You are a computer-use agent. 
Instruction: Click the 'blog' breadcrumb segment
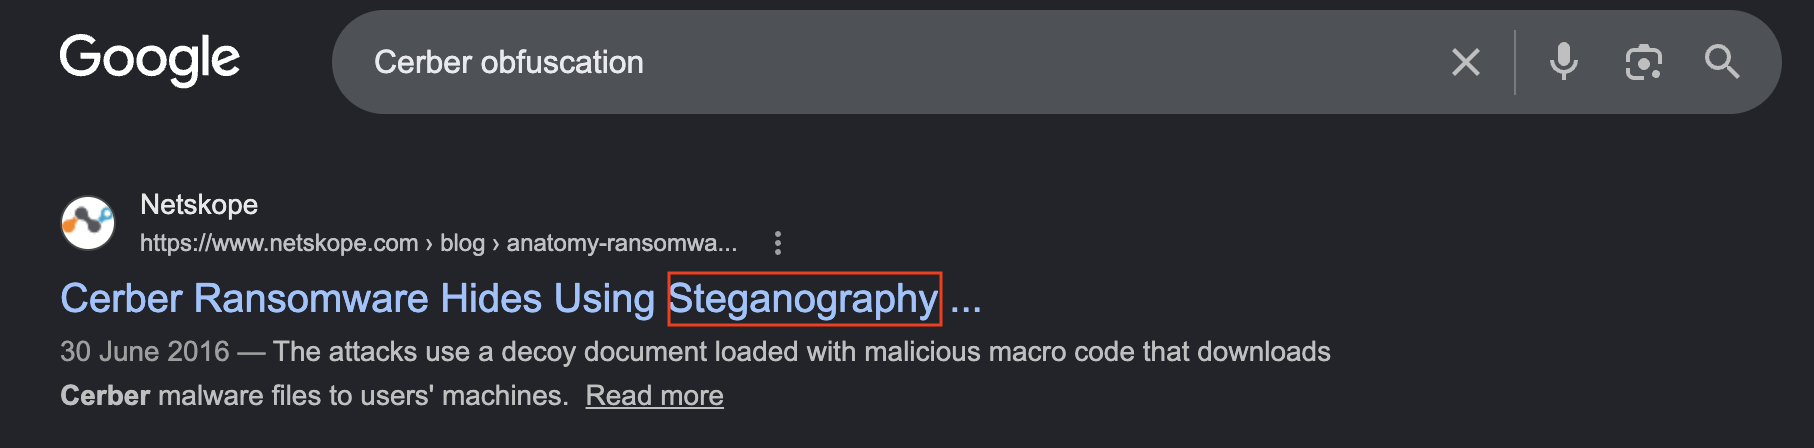[462, 243]
